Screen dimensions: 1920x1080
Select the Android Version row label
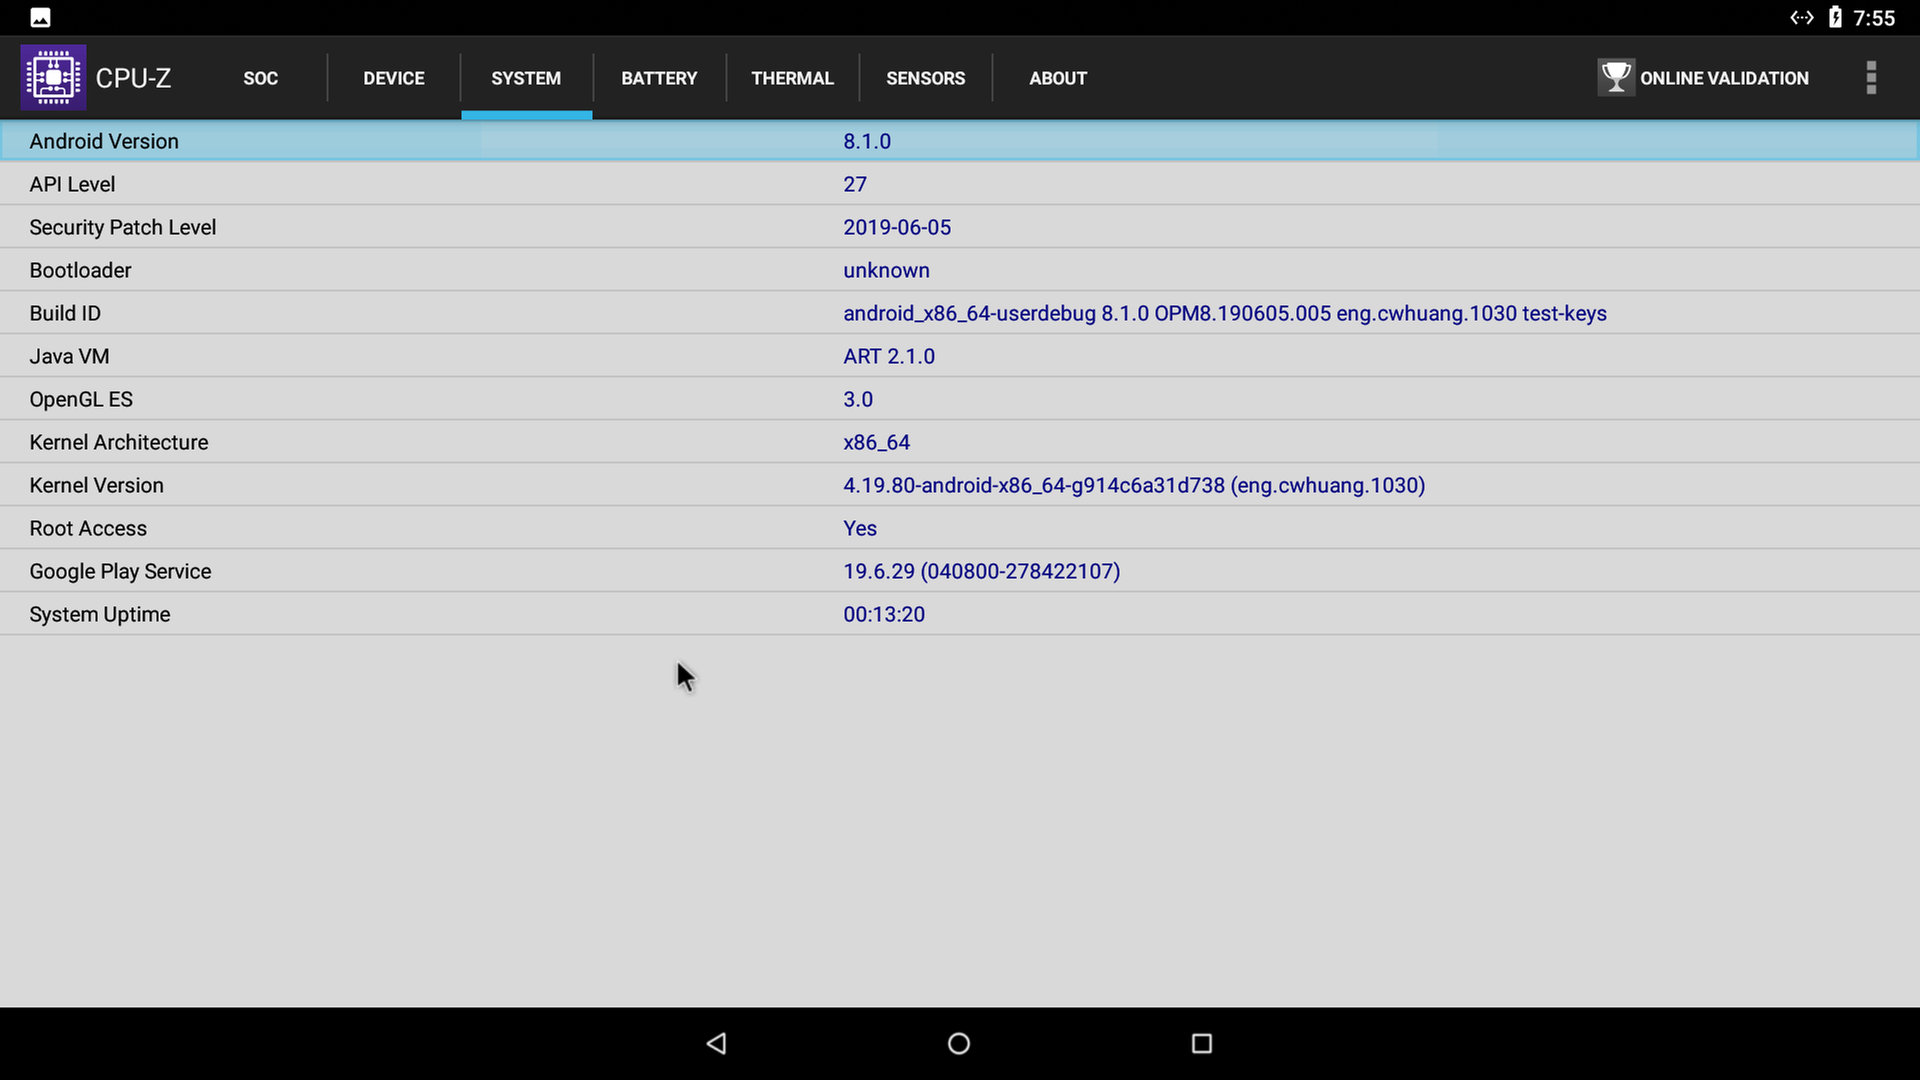104,141
